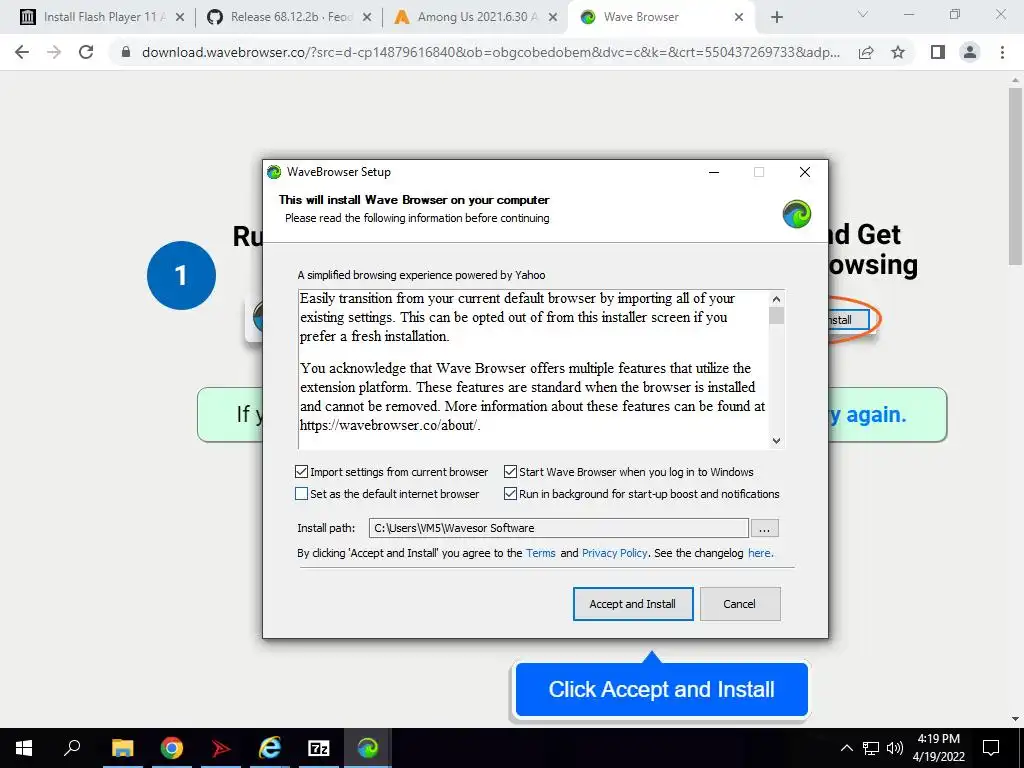Reload the page in Chrome
The height and width of the screenshot is (768, 1024).
point(86,52)
